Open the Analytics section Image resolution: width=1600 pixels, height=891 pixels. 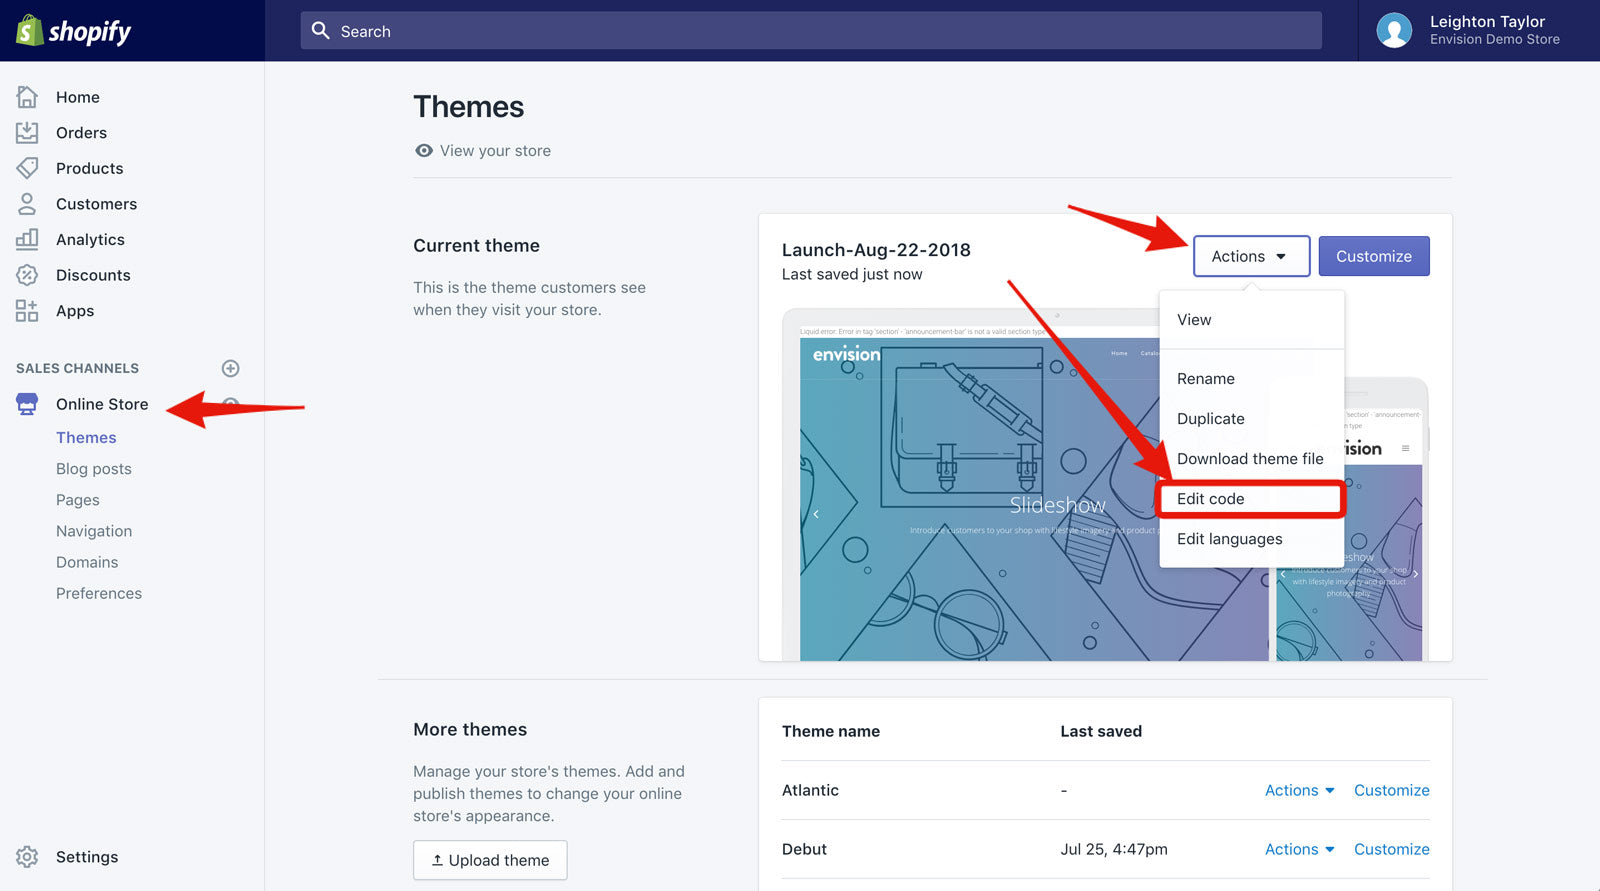tap(90, 240)
